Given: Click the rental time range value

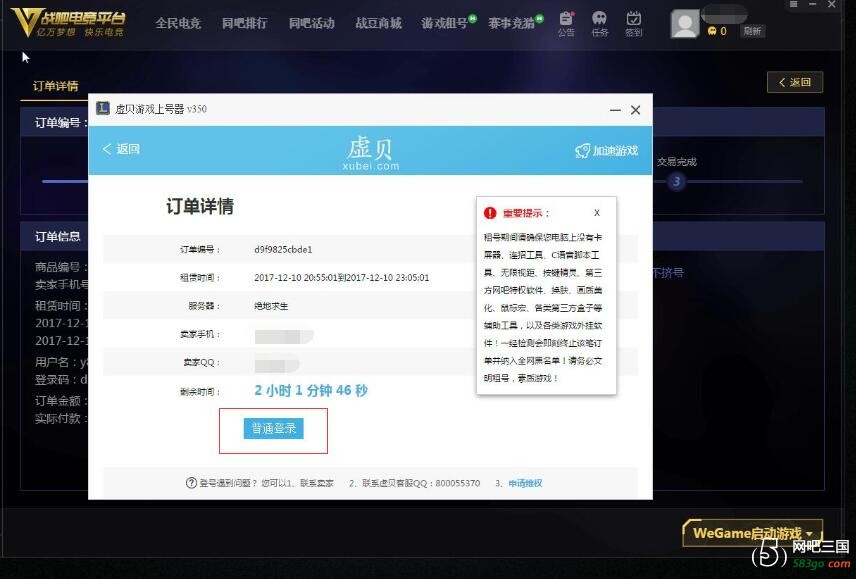Looking at the screenshot, I should point(342,278).
